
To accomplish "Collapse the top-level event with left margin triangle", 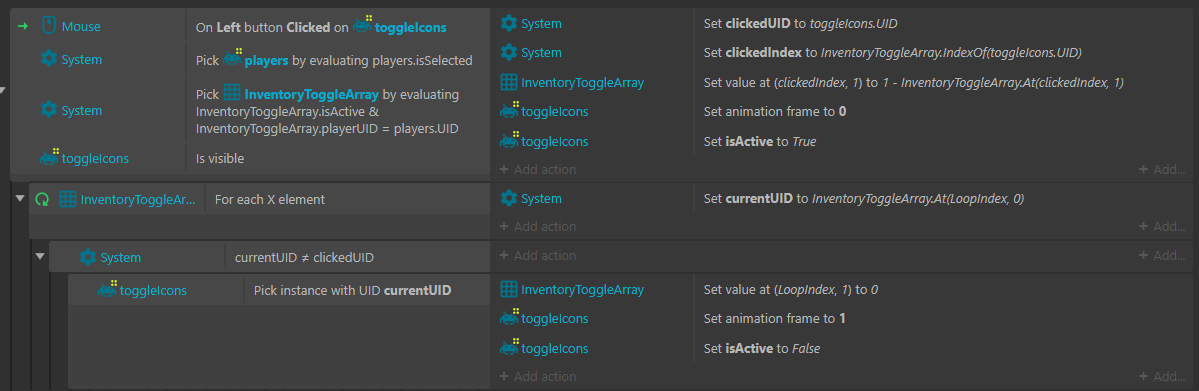I will [2, 90].
